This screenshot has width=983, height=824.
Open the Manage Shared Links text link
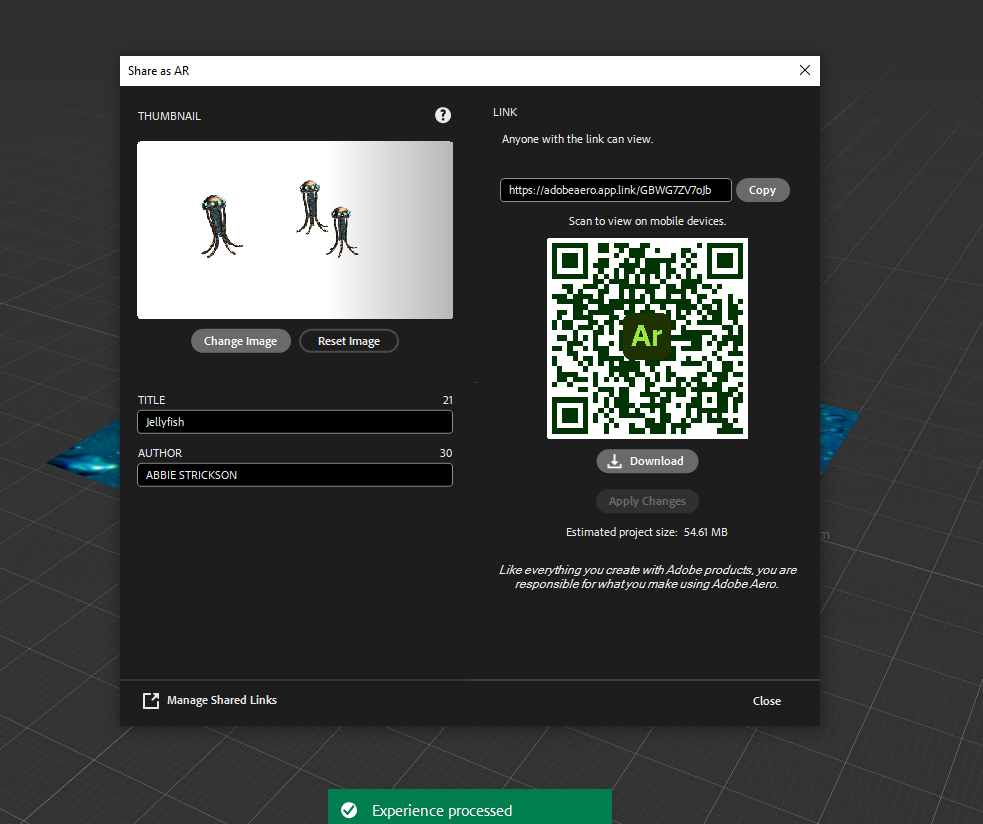[x=222, y=700]
